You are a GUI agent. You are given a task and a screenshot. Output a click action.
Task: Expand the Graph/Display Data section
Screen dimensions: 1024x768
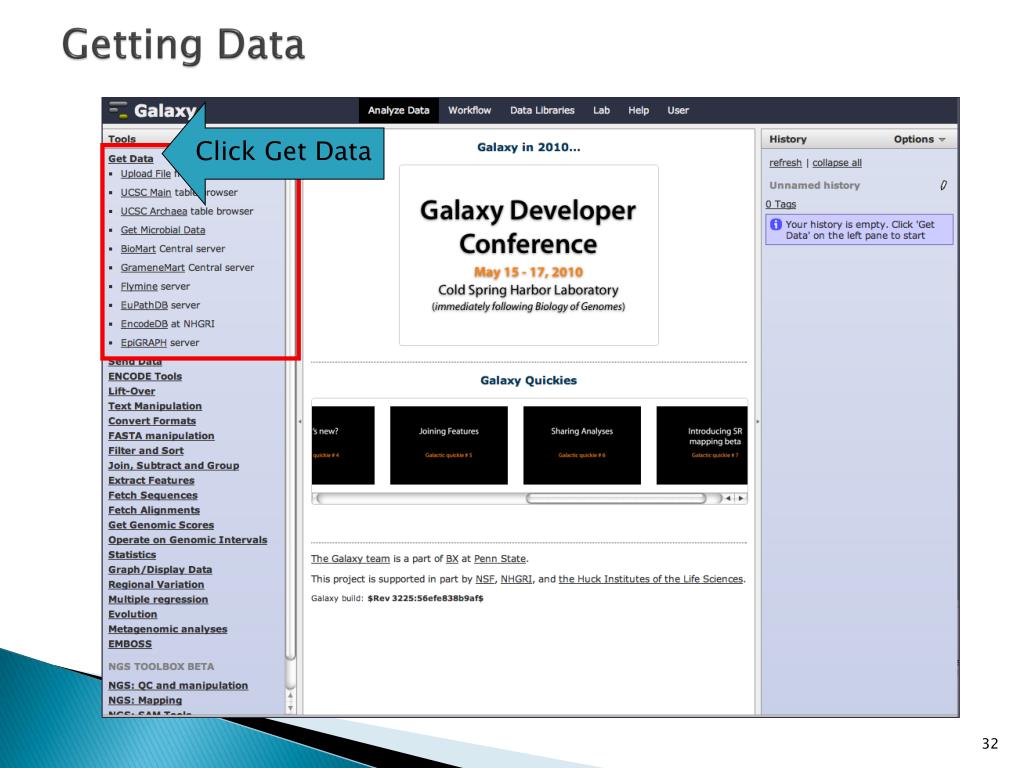(x=160, y=569)
